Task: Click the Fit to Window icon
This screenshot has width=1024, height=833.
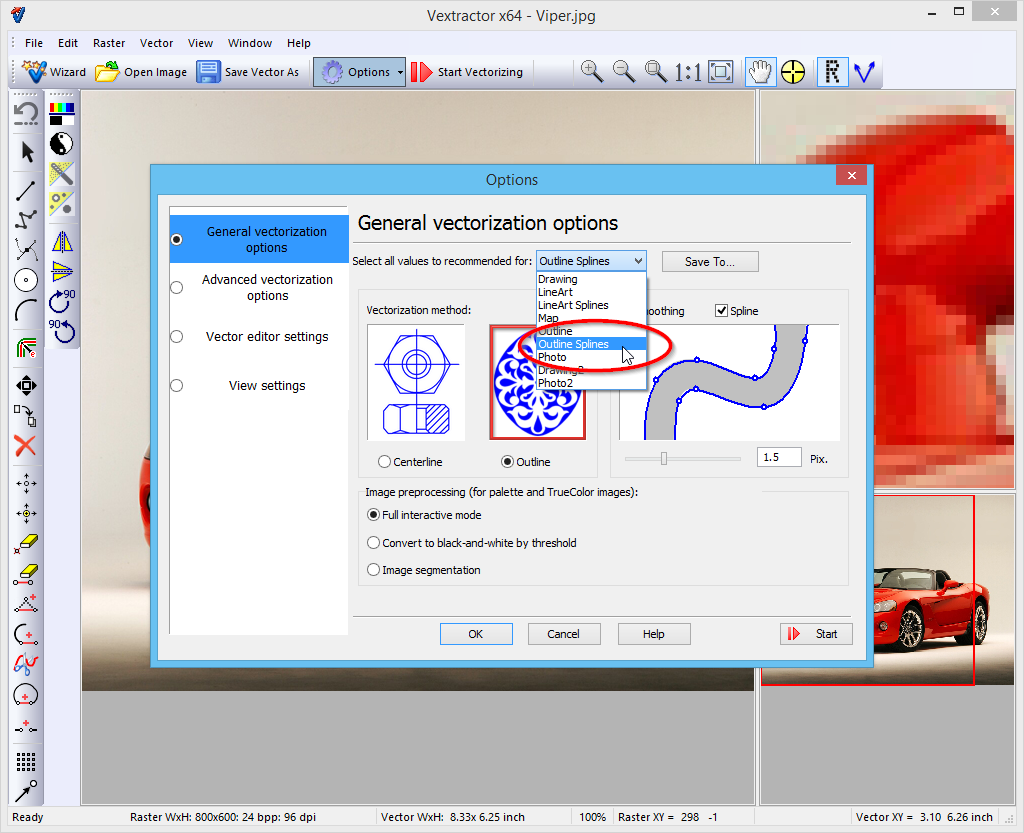Action: (720, 72)
